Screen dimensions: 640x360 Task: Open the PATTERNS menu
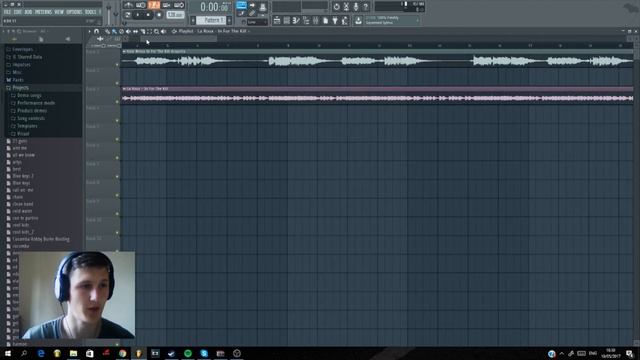[x=43, y=12]
